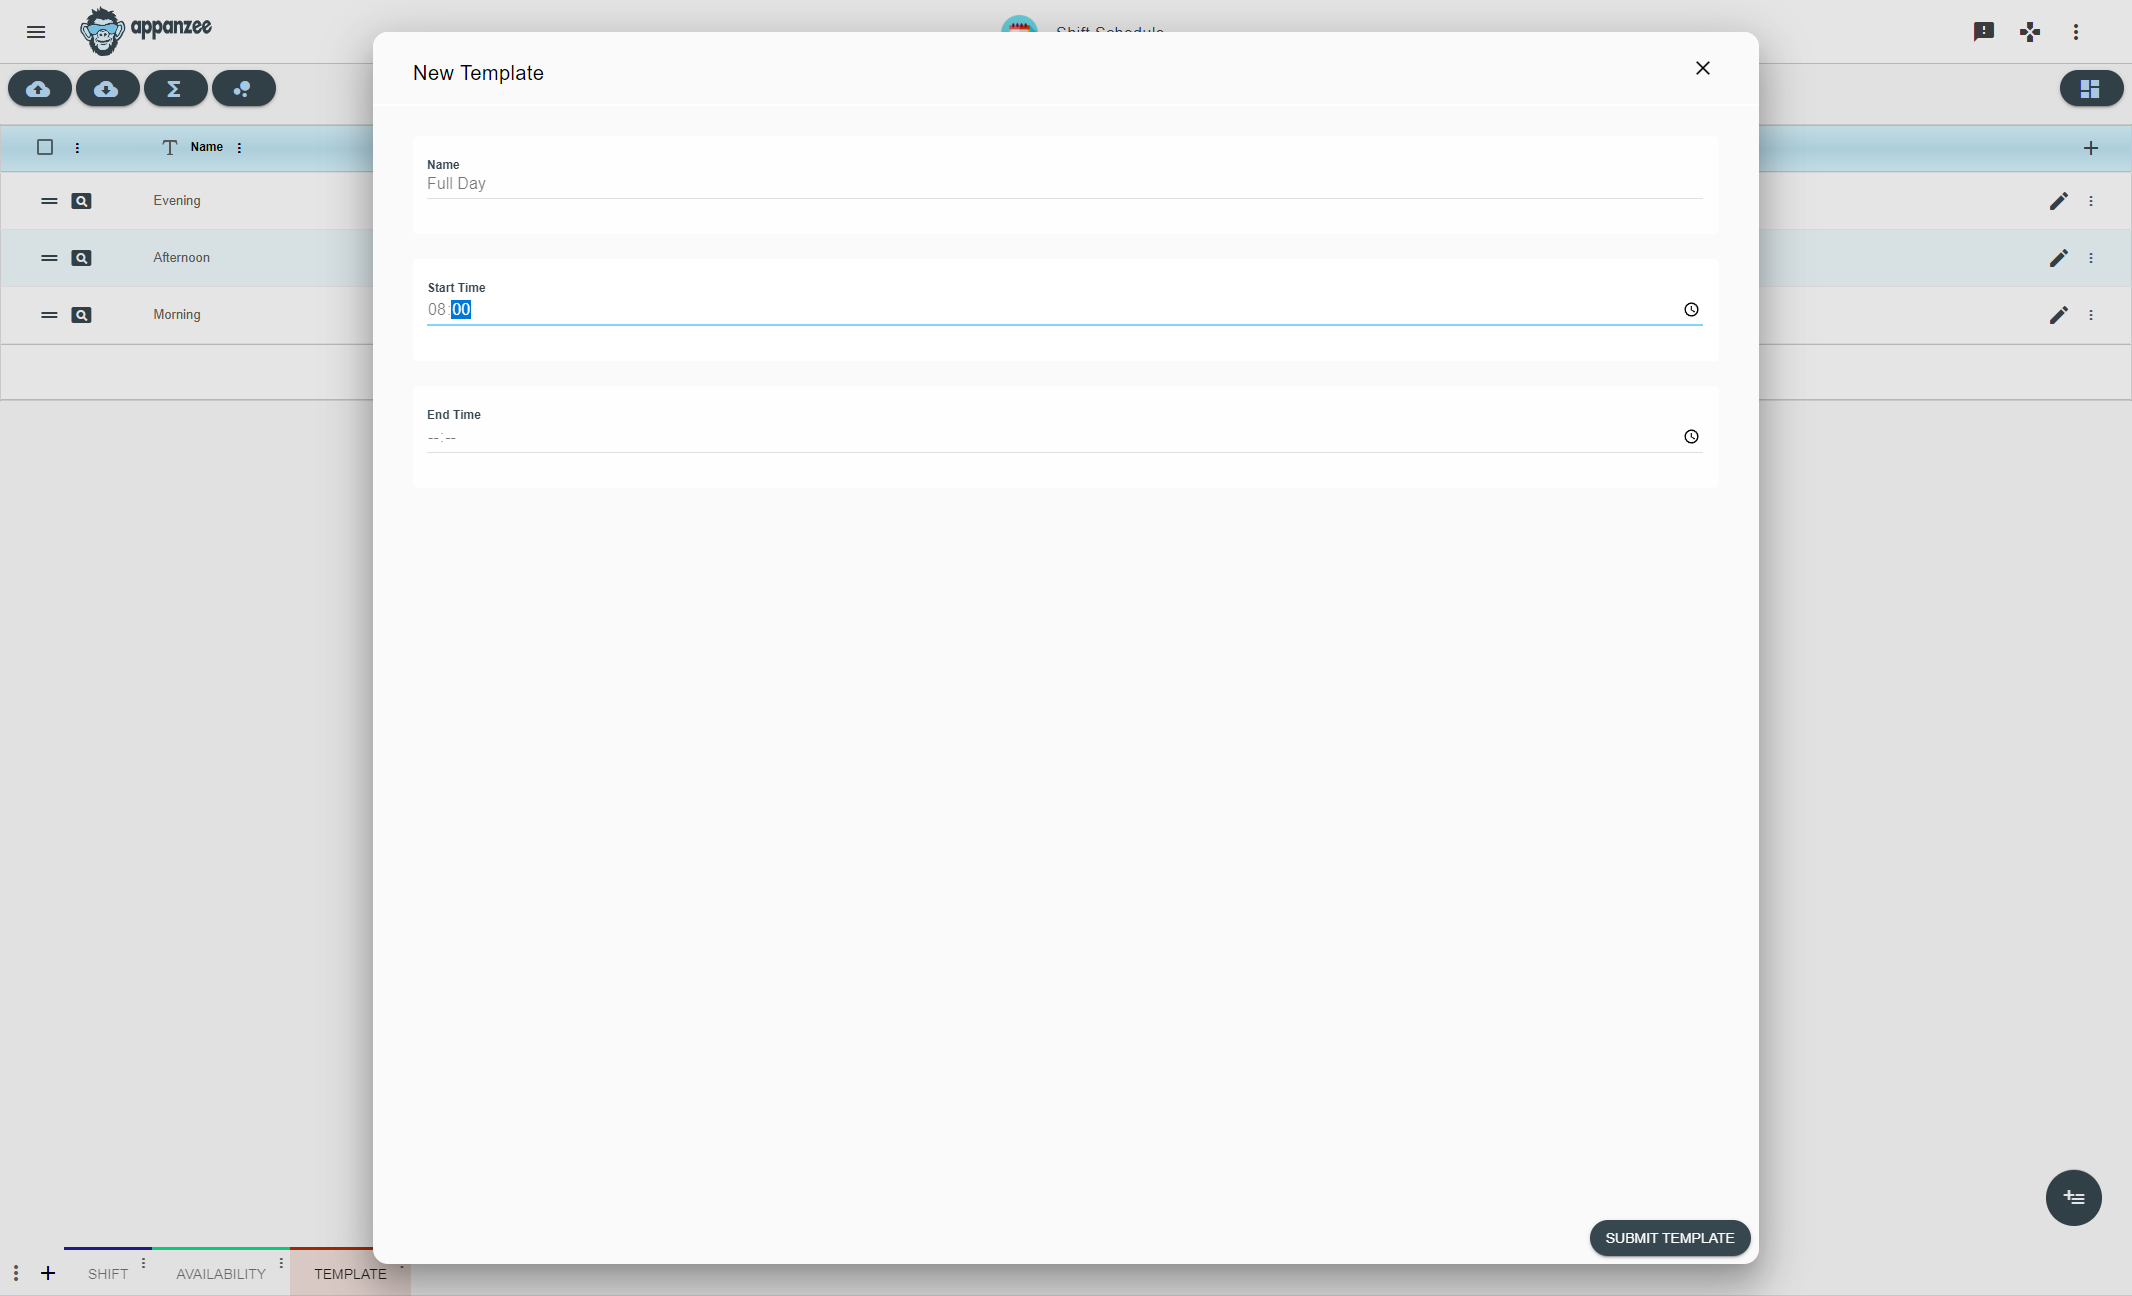Open the dashboard layout icon
The width and height of the screenshot is (2132, 1296).
[2091, 89]
